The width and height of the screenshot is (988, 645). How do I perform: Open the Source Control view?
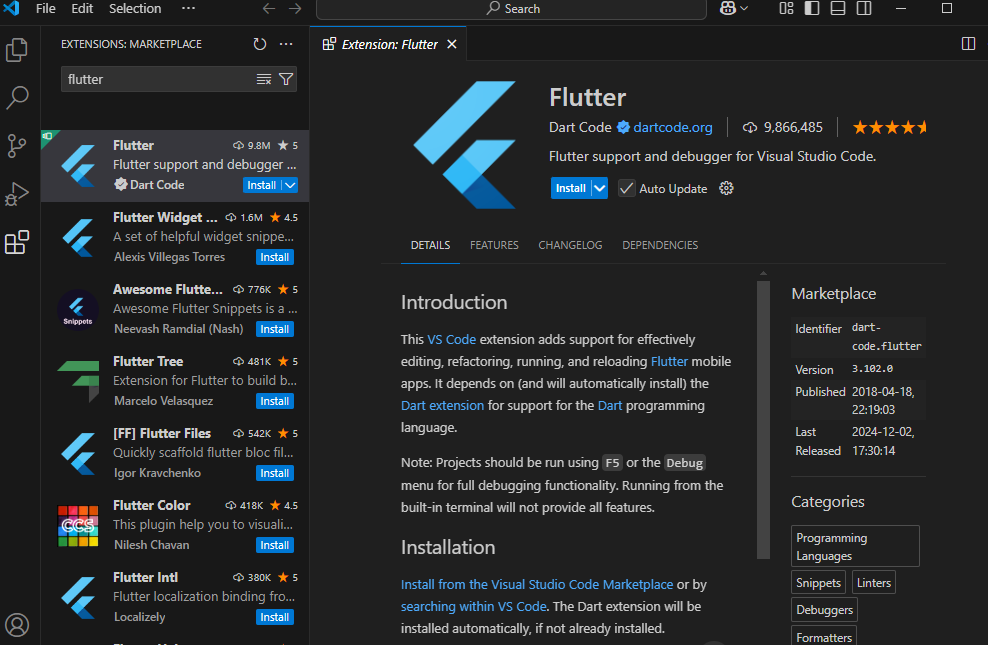[17, 146]
